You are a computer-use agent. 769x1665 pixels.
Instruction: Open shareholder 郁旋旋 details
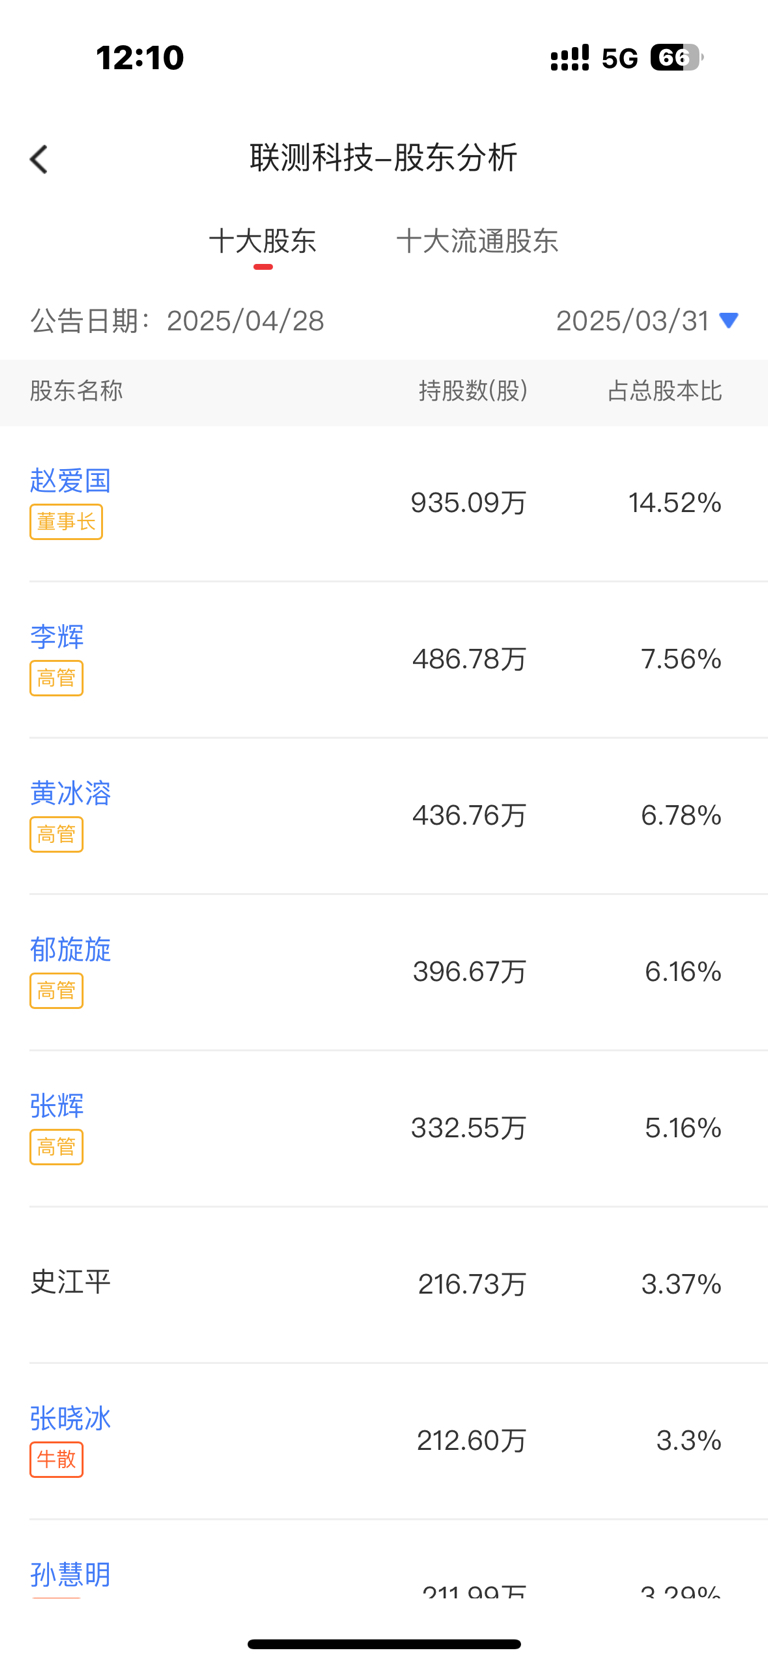coord(70,949)
